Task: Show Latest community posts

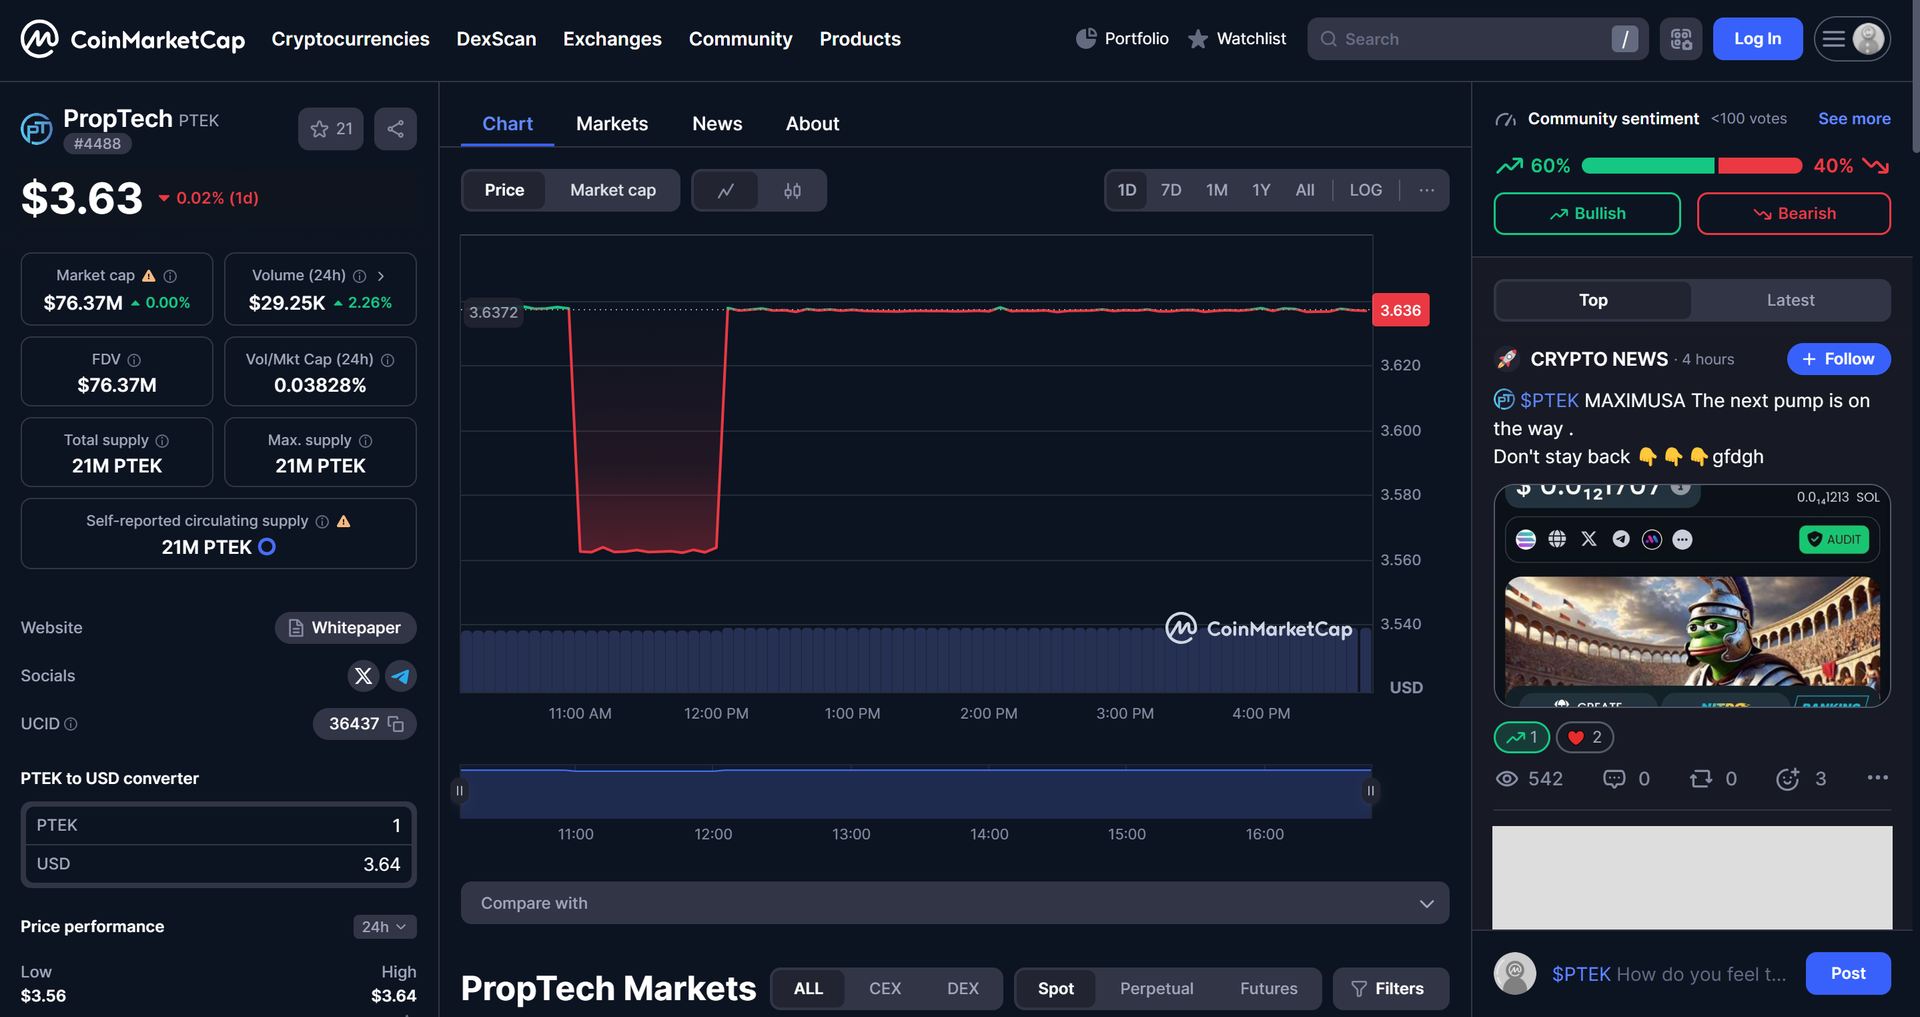Action: tap(1790, 300)
